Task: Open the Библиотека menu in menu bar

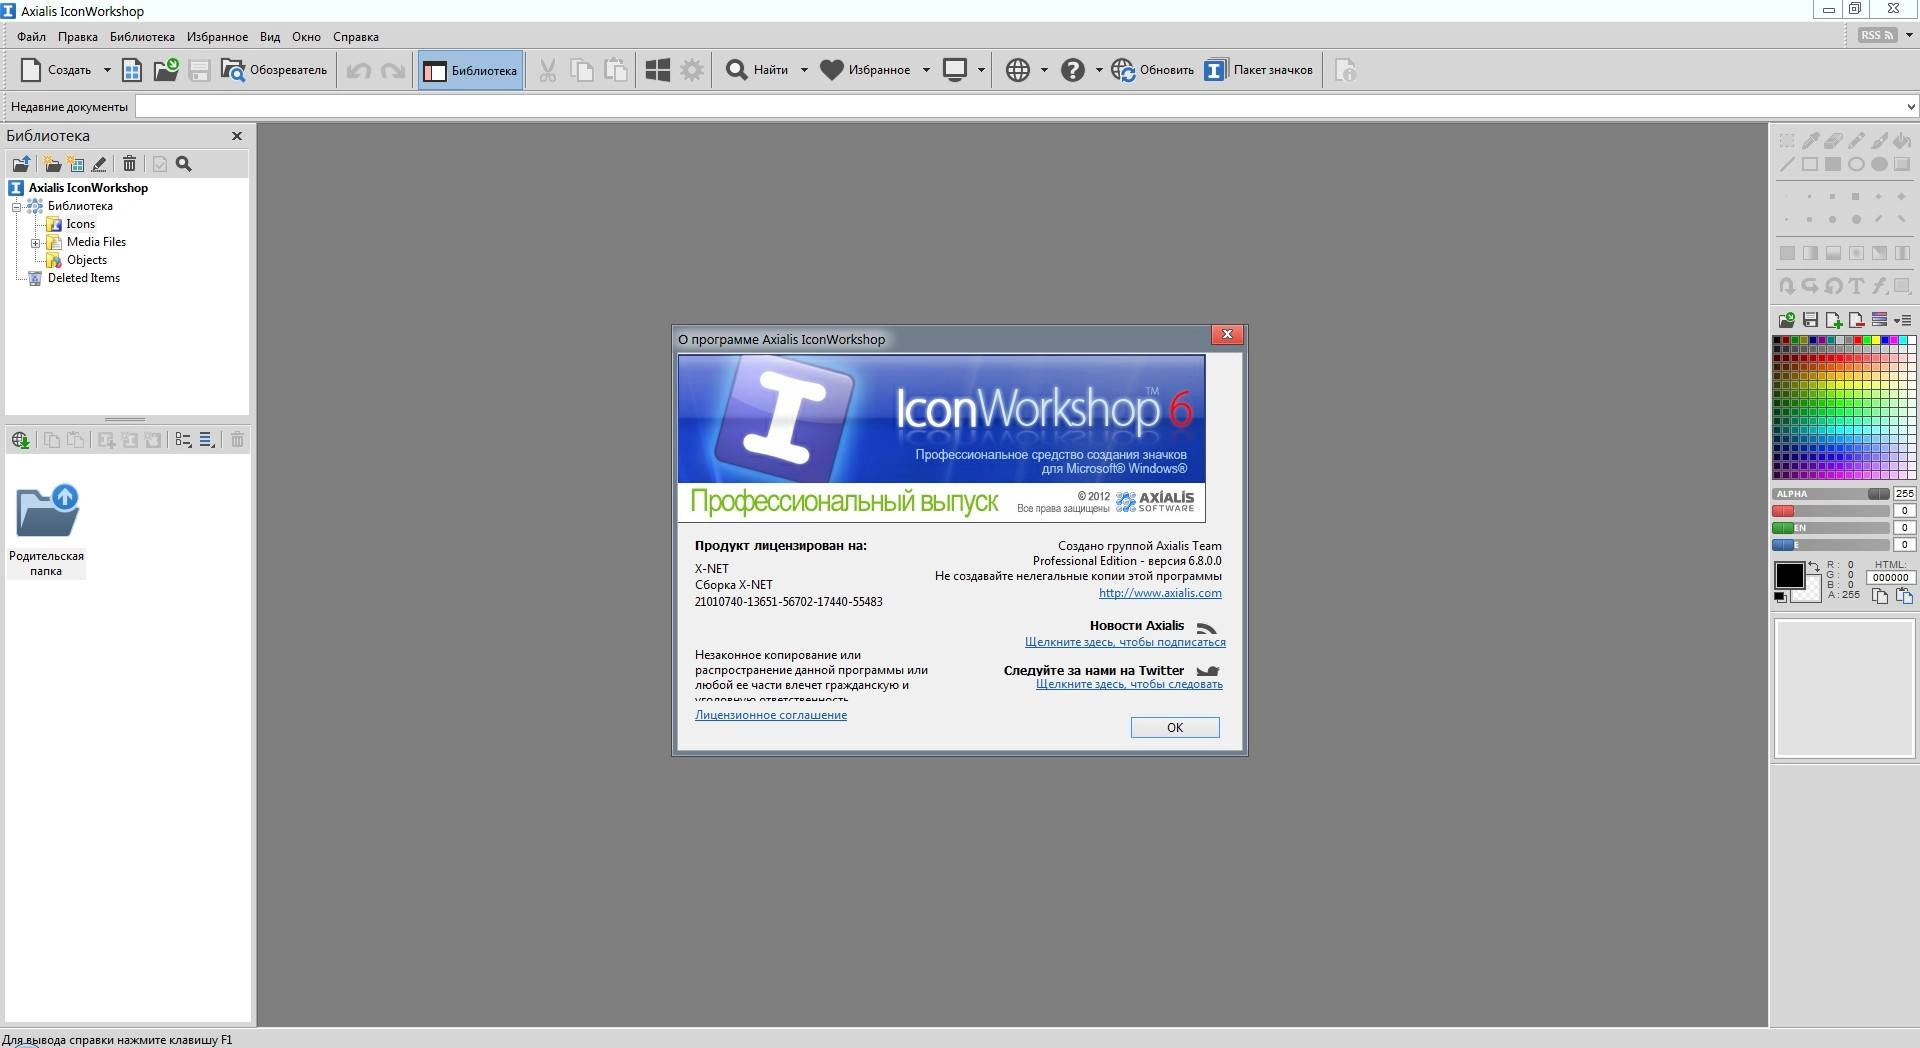Action: click(x=142, y=37)
